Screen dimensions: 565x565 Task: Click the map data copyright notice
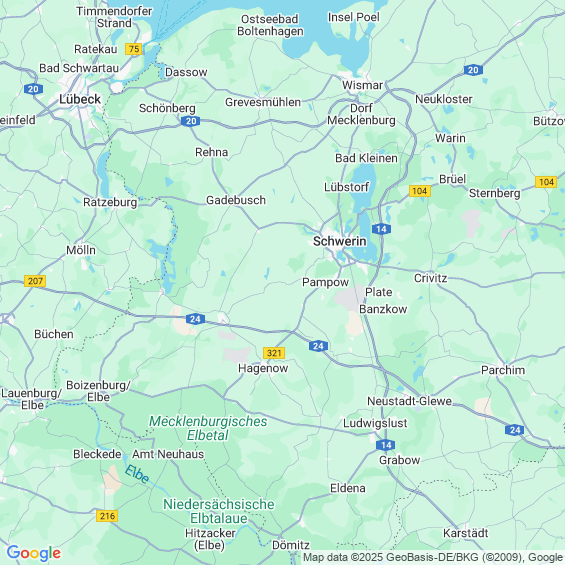pos(433,557)
